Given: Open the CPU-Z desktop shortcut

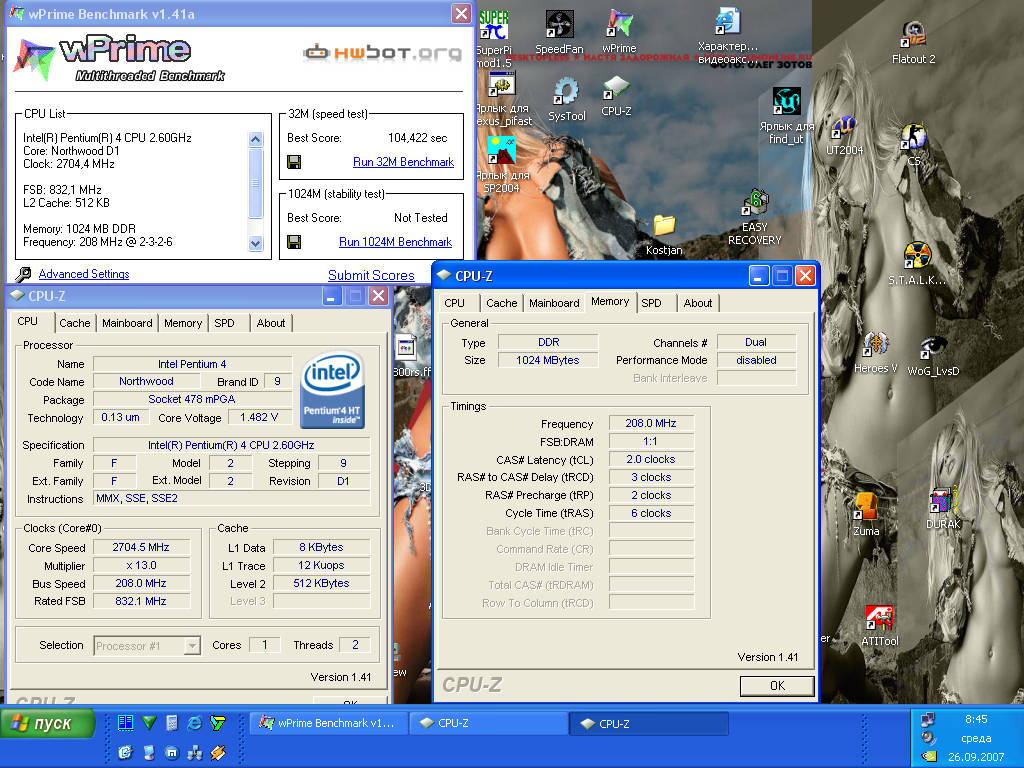Looking at the screenshot, I should pos(616,89).
